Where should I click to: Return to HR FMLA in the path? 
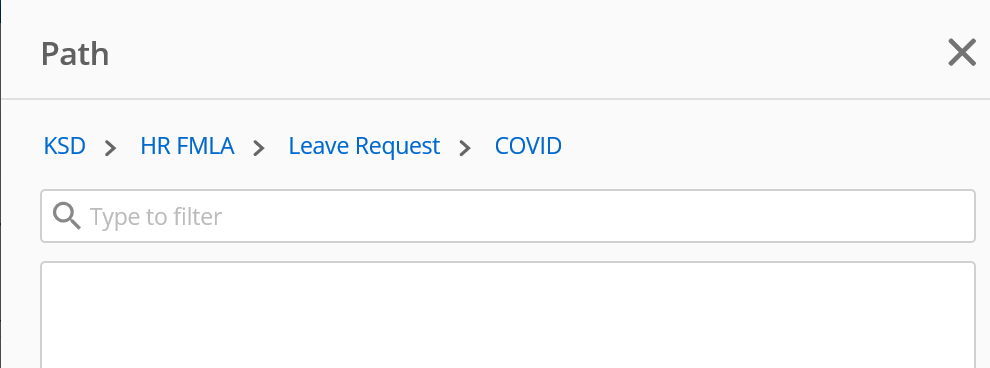pos(188,146)
